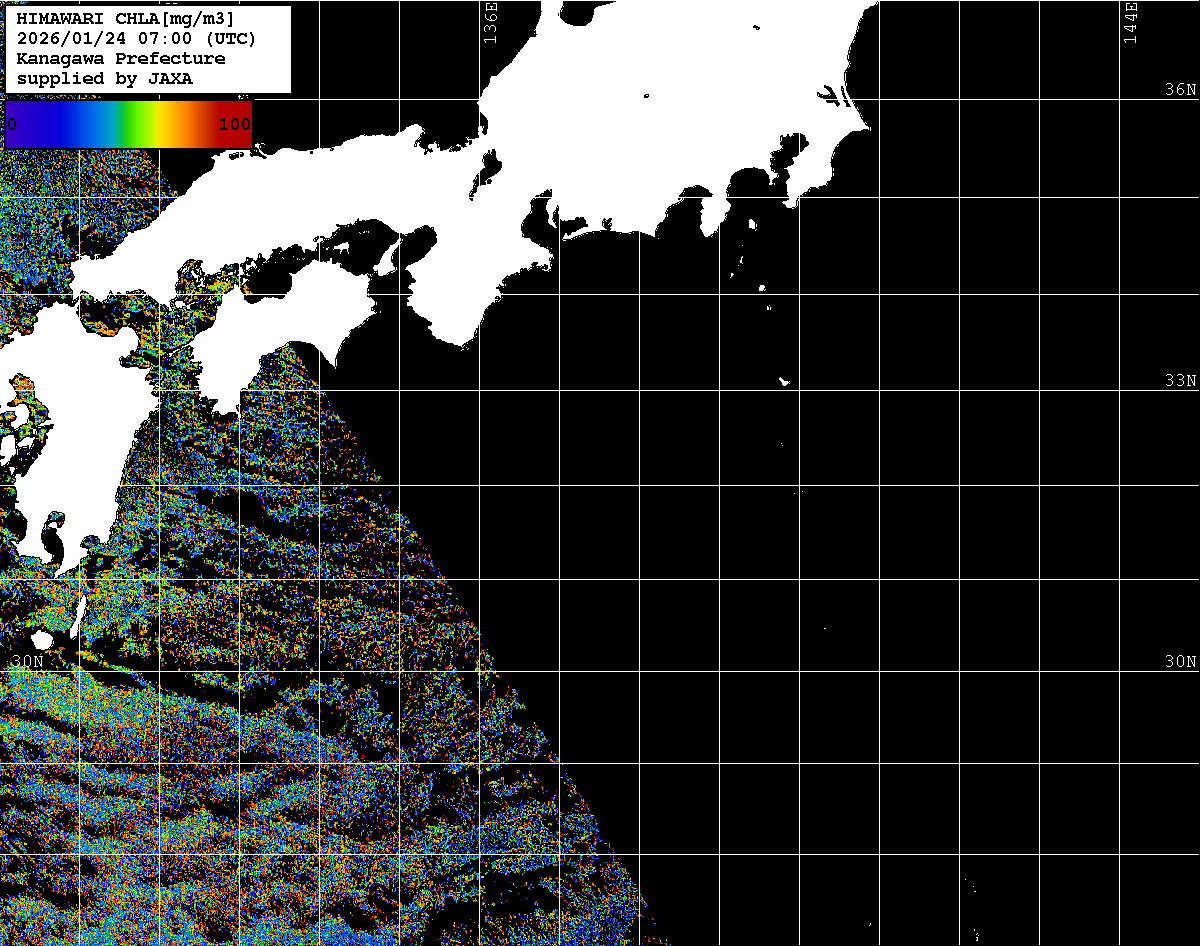
Task: Click the red end of the color scale
Action: click(x=240, y=110)
